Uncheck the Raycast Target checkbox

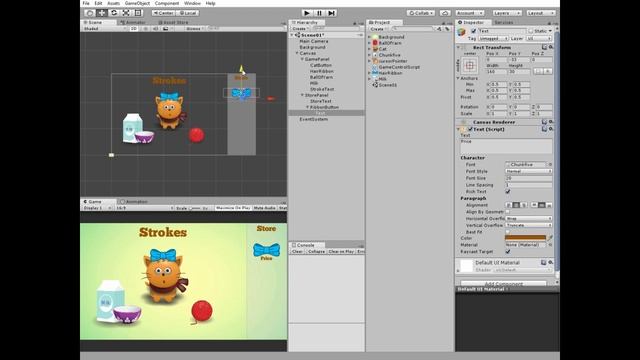click(508, 252)
